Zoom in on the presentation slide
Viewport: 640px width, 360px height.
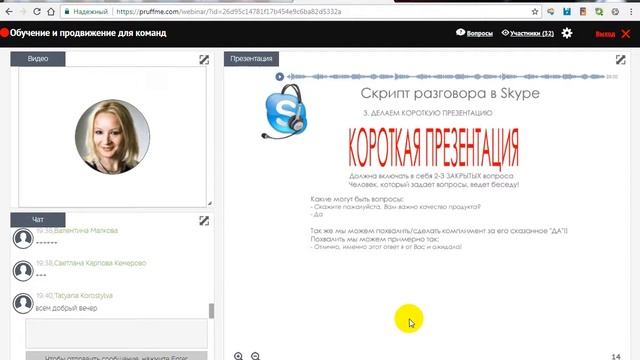tap(238, 356)
